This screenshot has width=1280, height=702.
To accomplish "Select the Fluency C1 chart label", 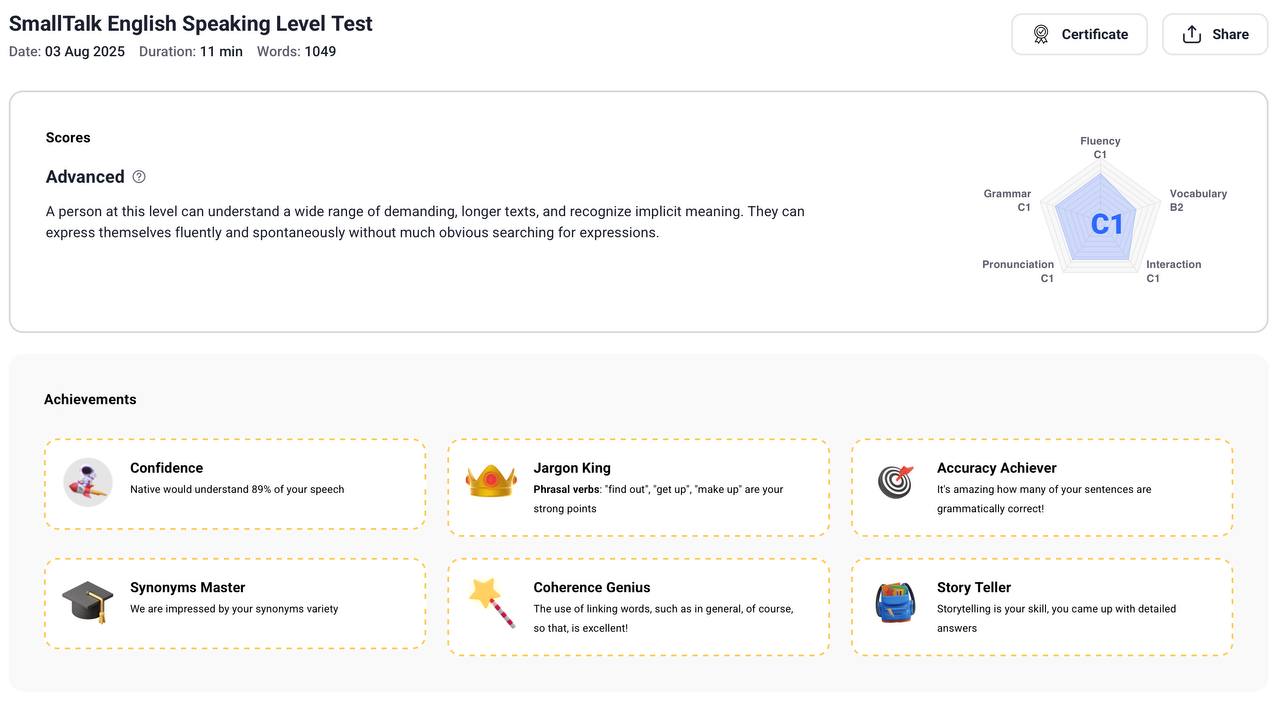I will coord(1100,148).
